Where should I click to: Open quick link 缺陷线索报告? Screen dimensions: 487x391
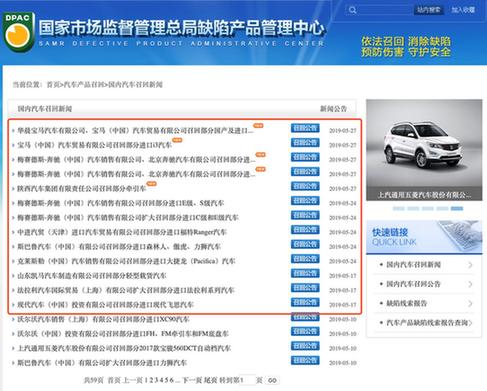pos(406,303)
